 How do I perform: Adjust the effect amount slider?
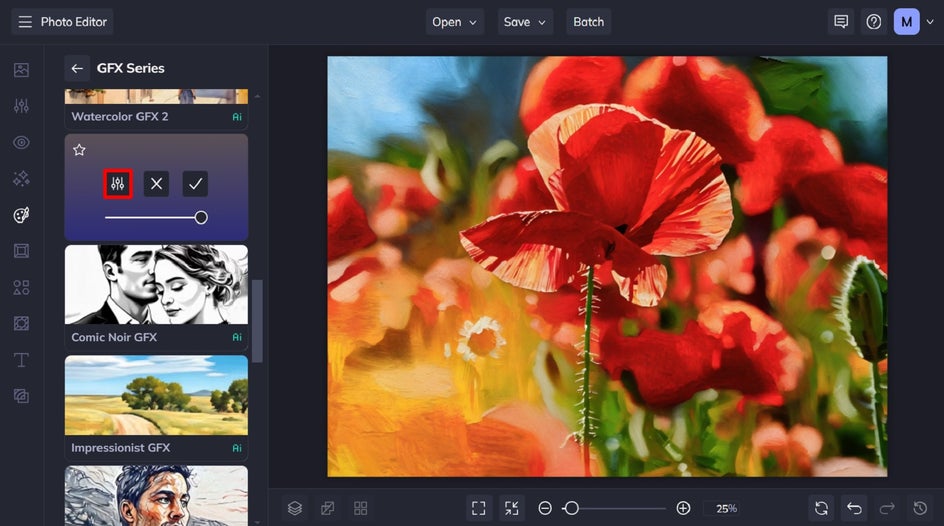[x=156, y=217]
